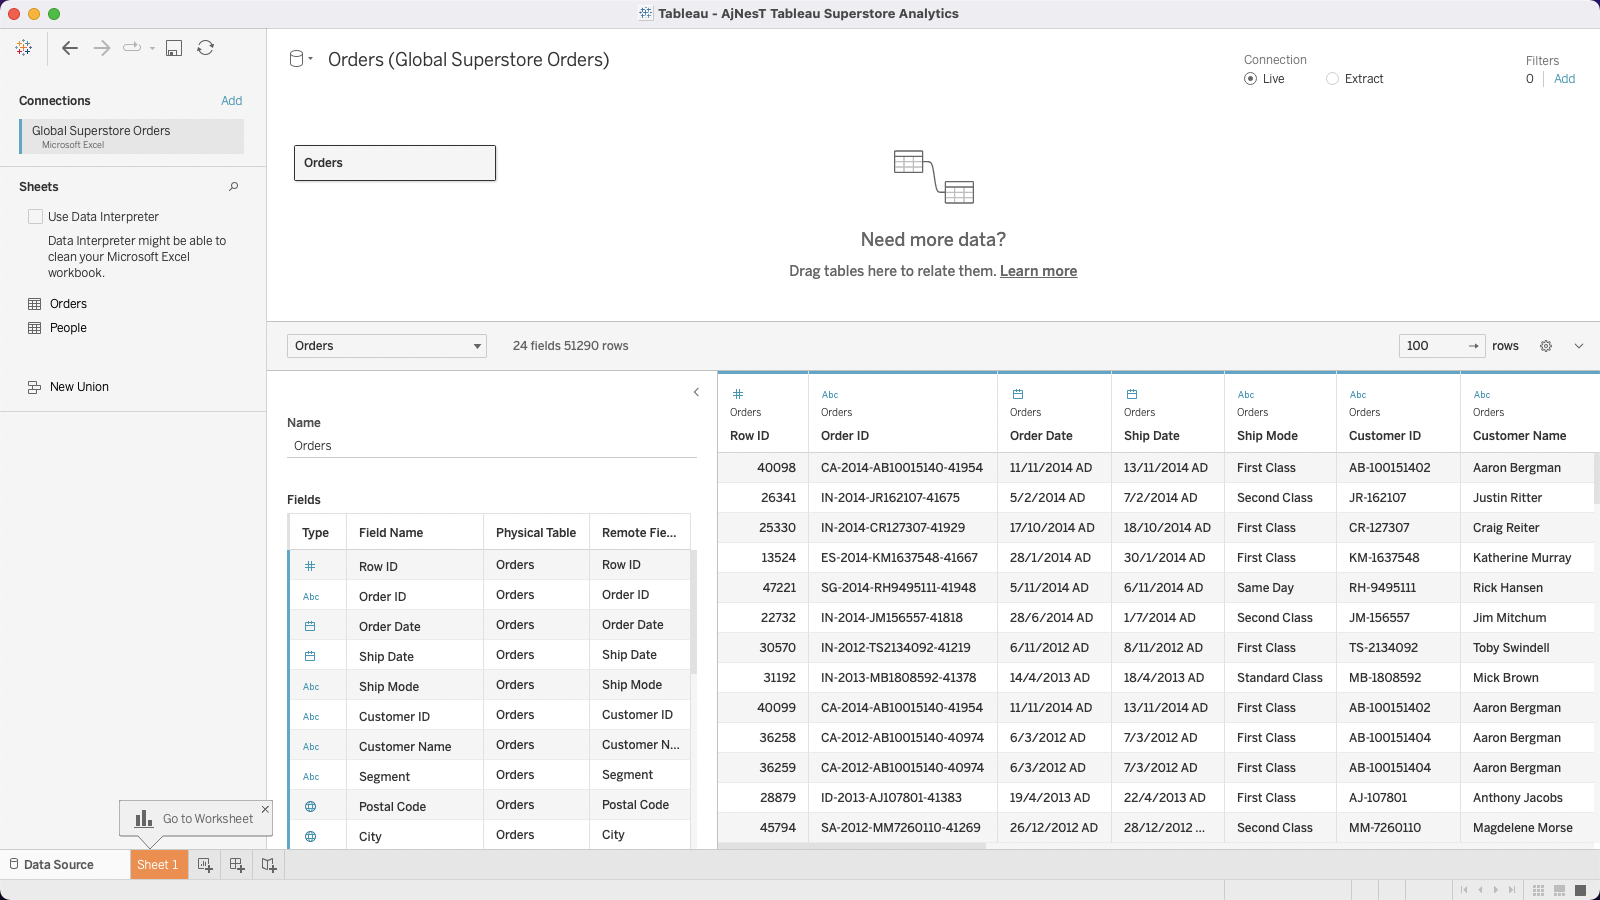Add a new connection
Viewport: 1600px width, 900px height.
pos(231,101)
